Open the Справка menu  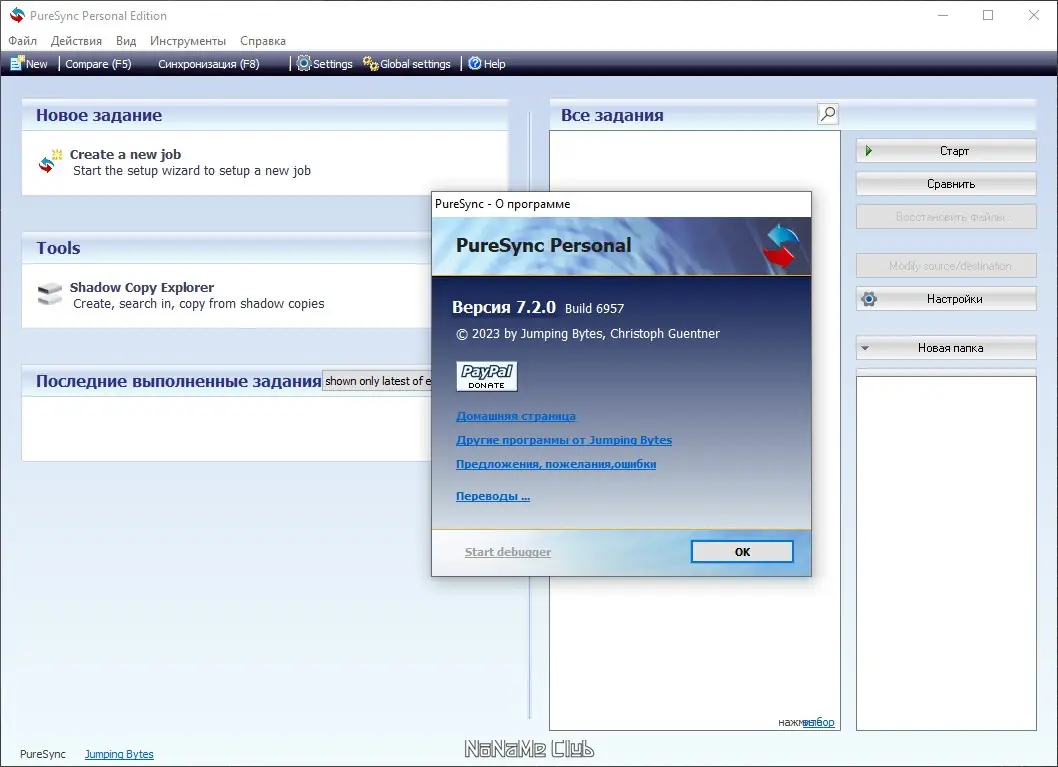[263, 40]
